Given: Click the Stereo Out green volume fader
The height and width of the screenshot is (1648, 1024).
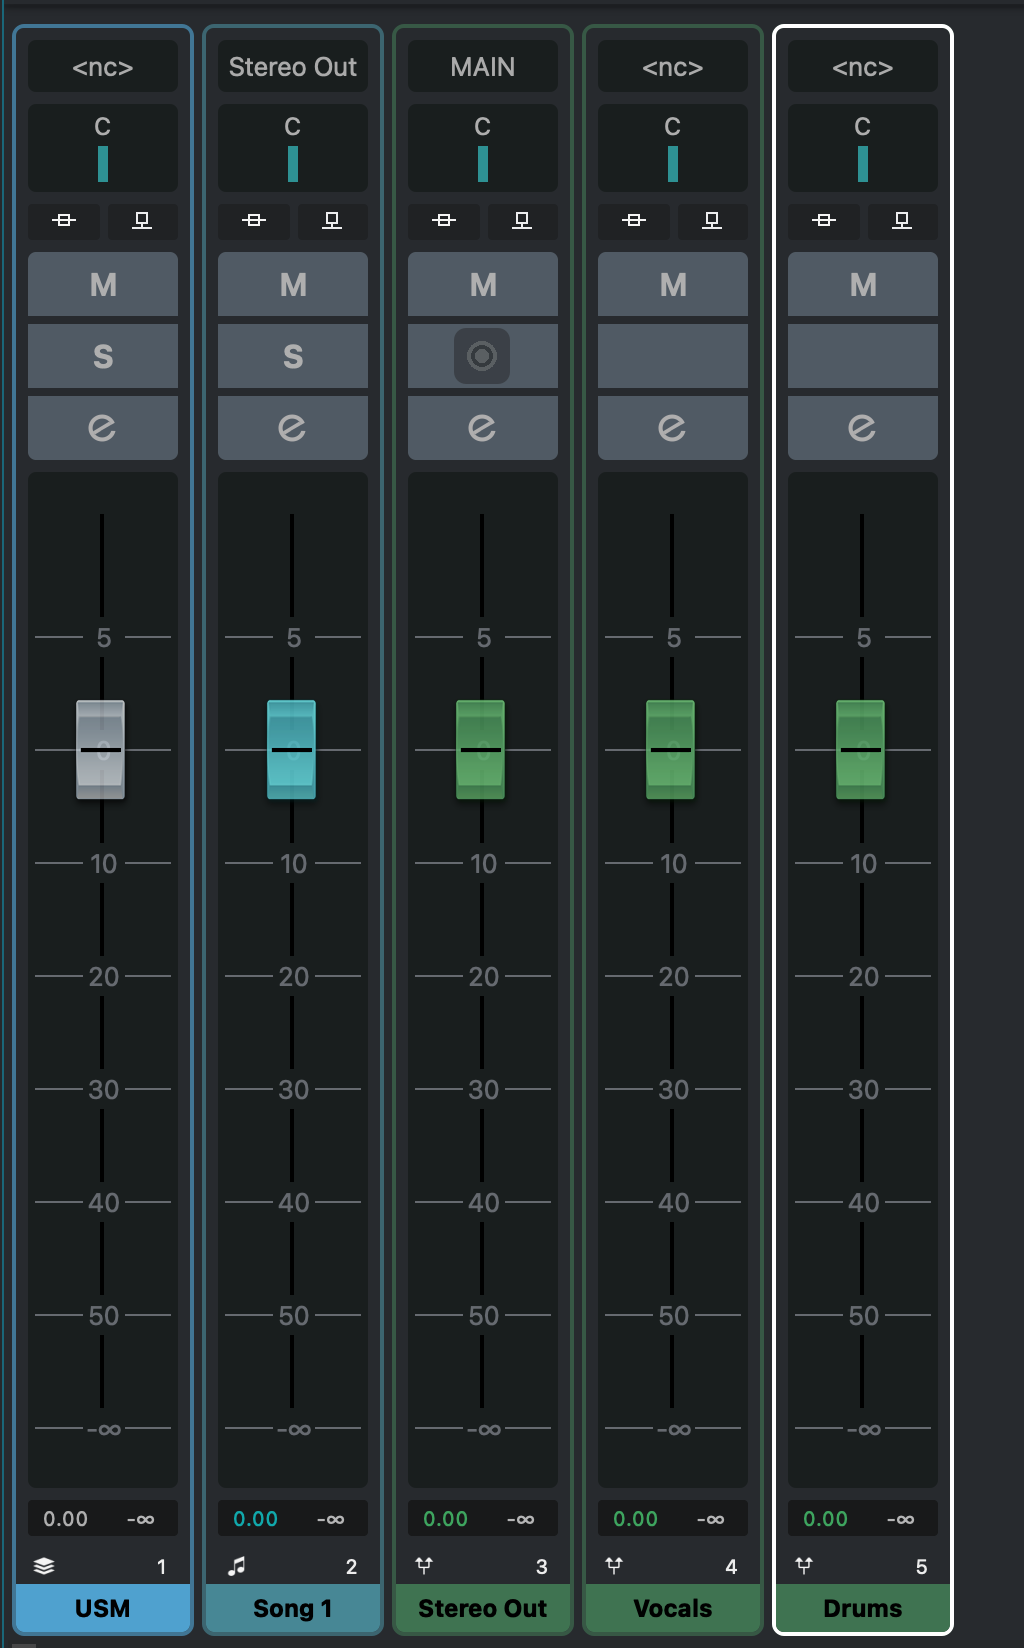Looking at the screenshot, I should pyautogui.click(x=481, y=749).
